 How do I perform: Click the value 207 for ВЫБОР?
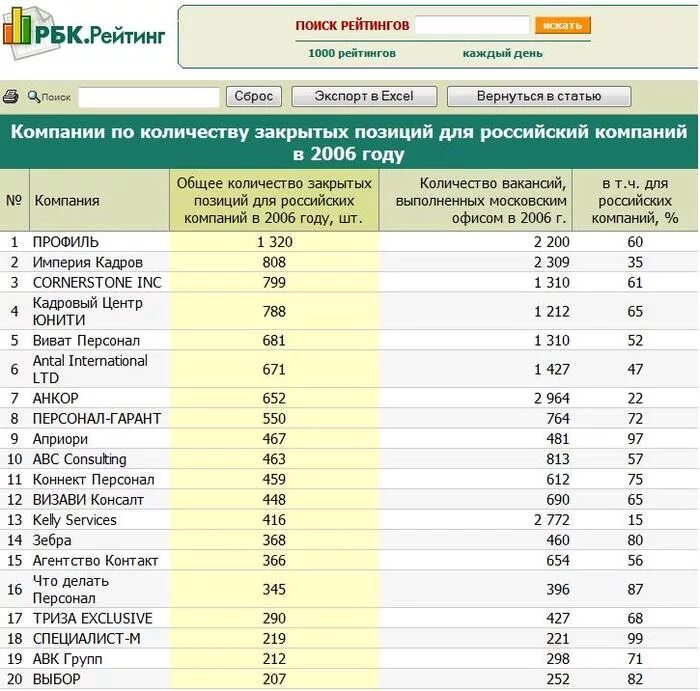point(274,679)
